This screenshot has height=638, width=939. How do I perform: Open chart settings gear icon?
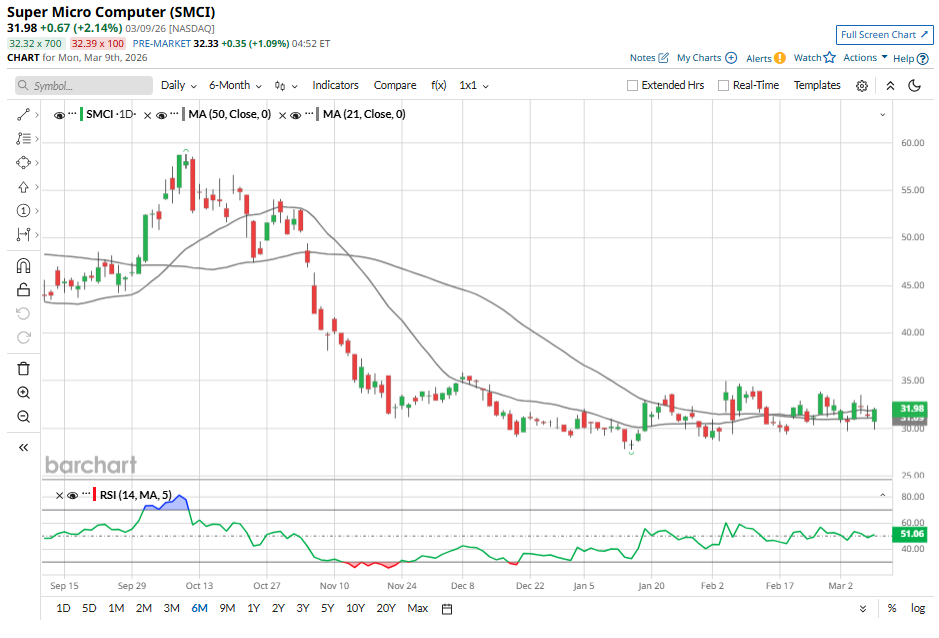pyautogui.click(x=862, y=86)
